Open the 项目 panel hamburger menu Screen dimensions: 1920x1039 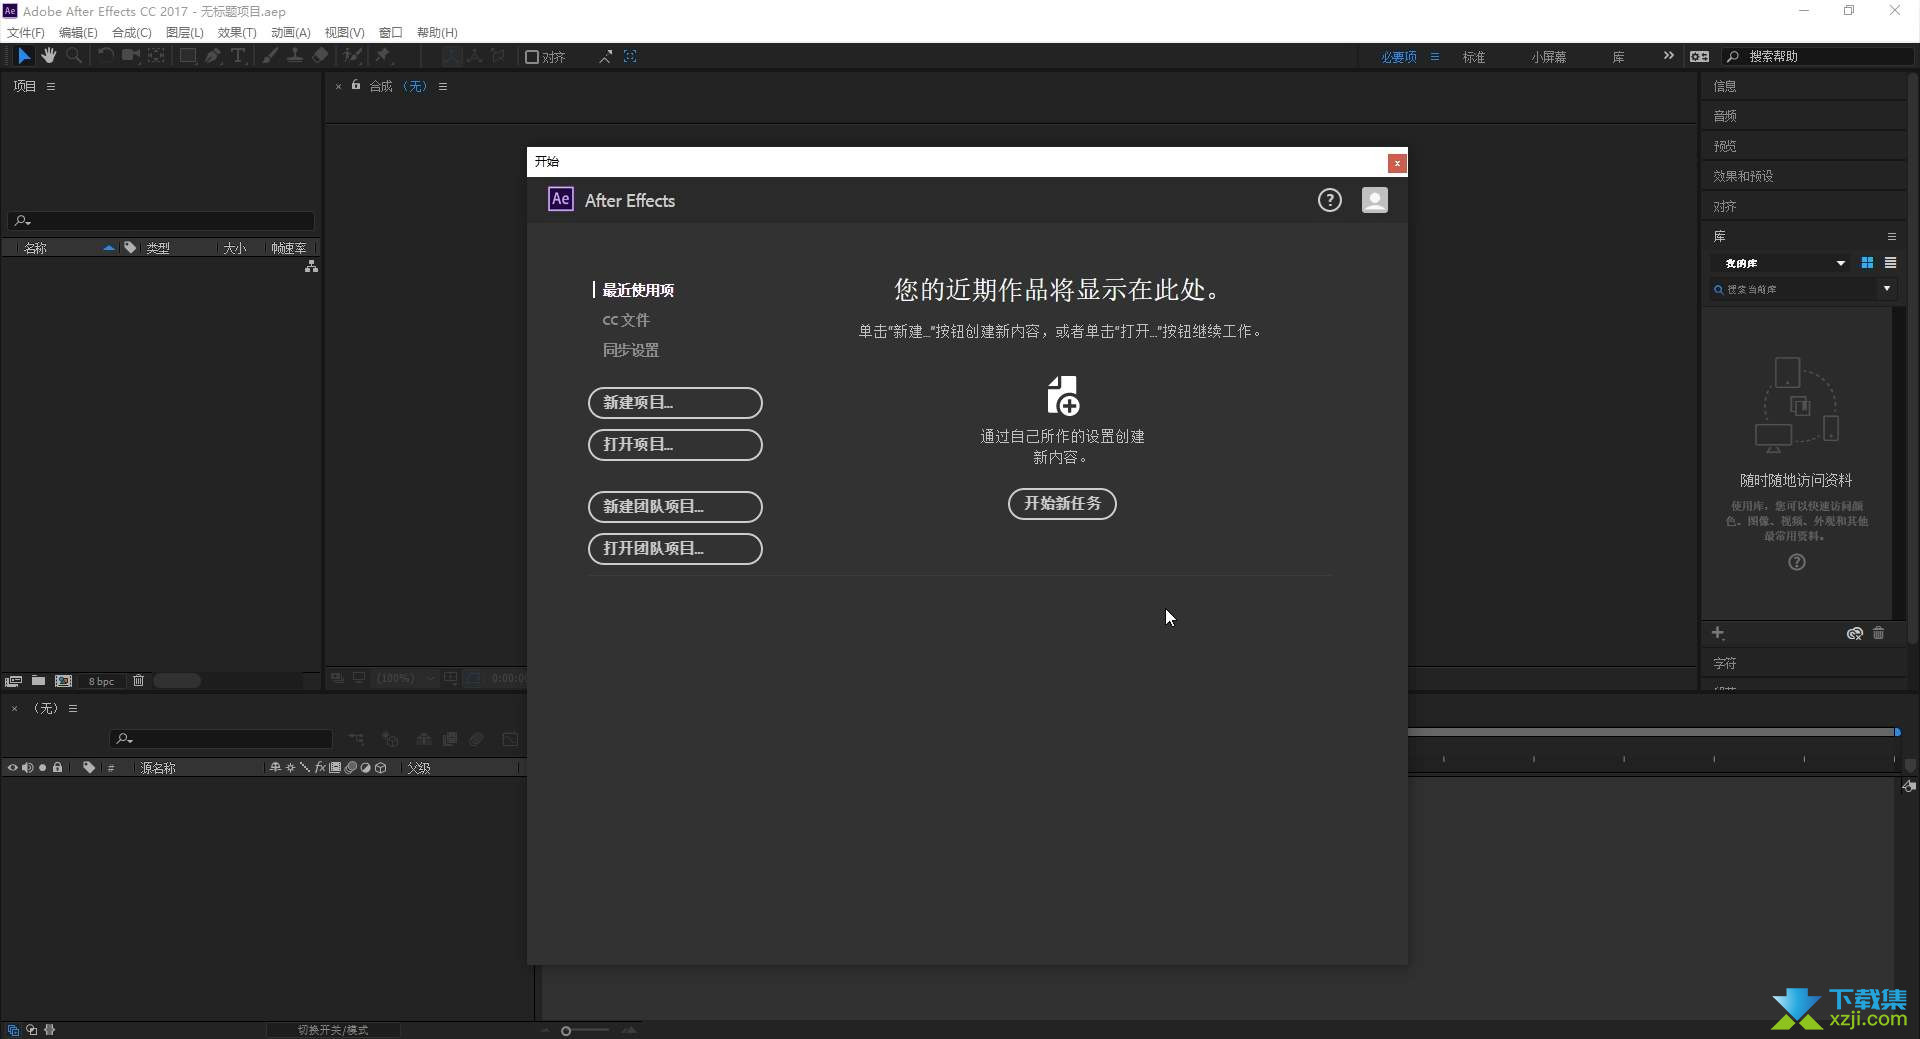click(x=51, y=87)
